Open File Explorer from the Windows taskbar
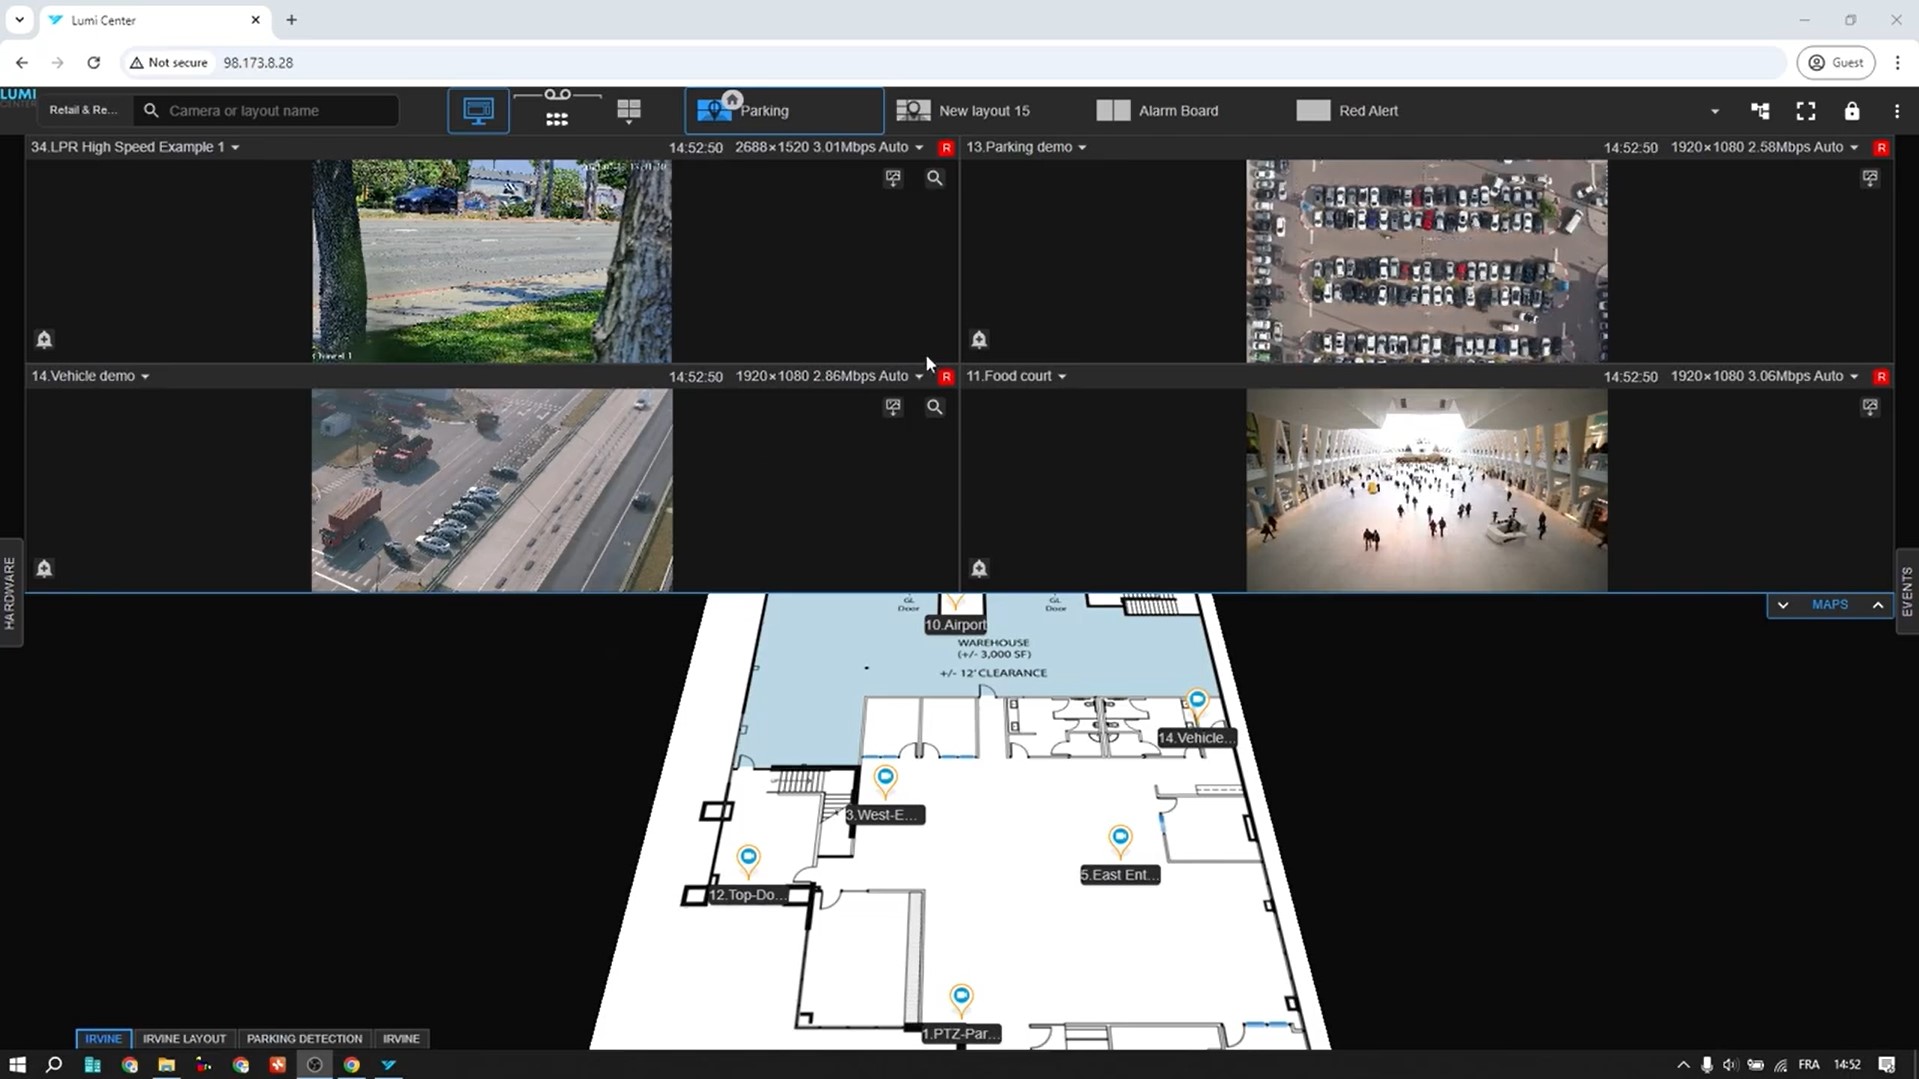 [166, 1065]
